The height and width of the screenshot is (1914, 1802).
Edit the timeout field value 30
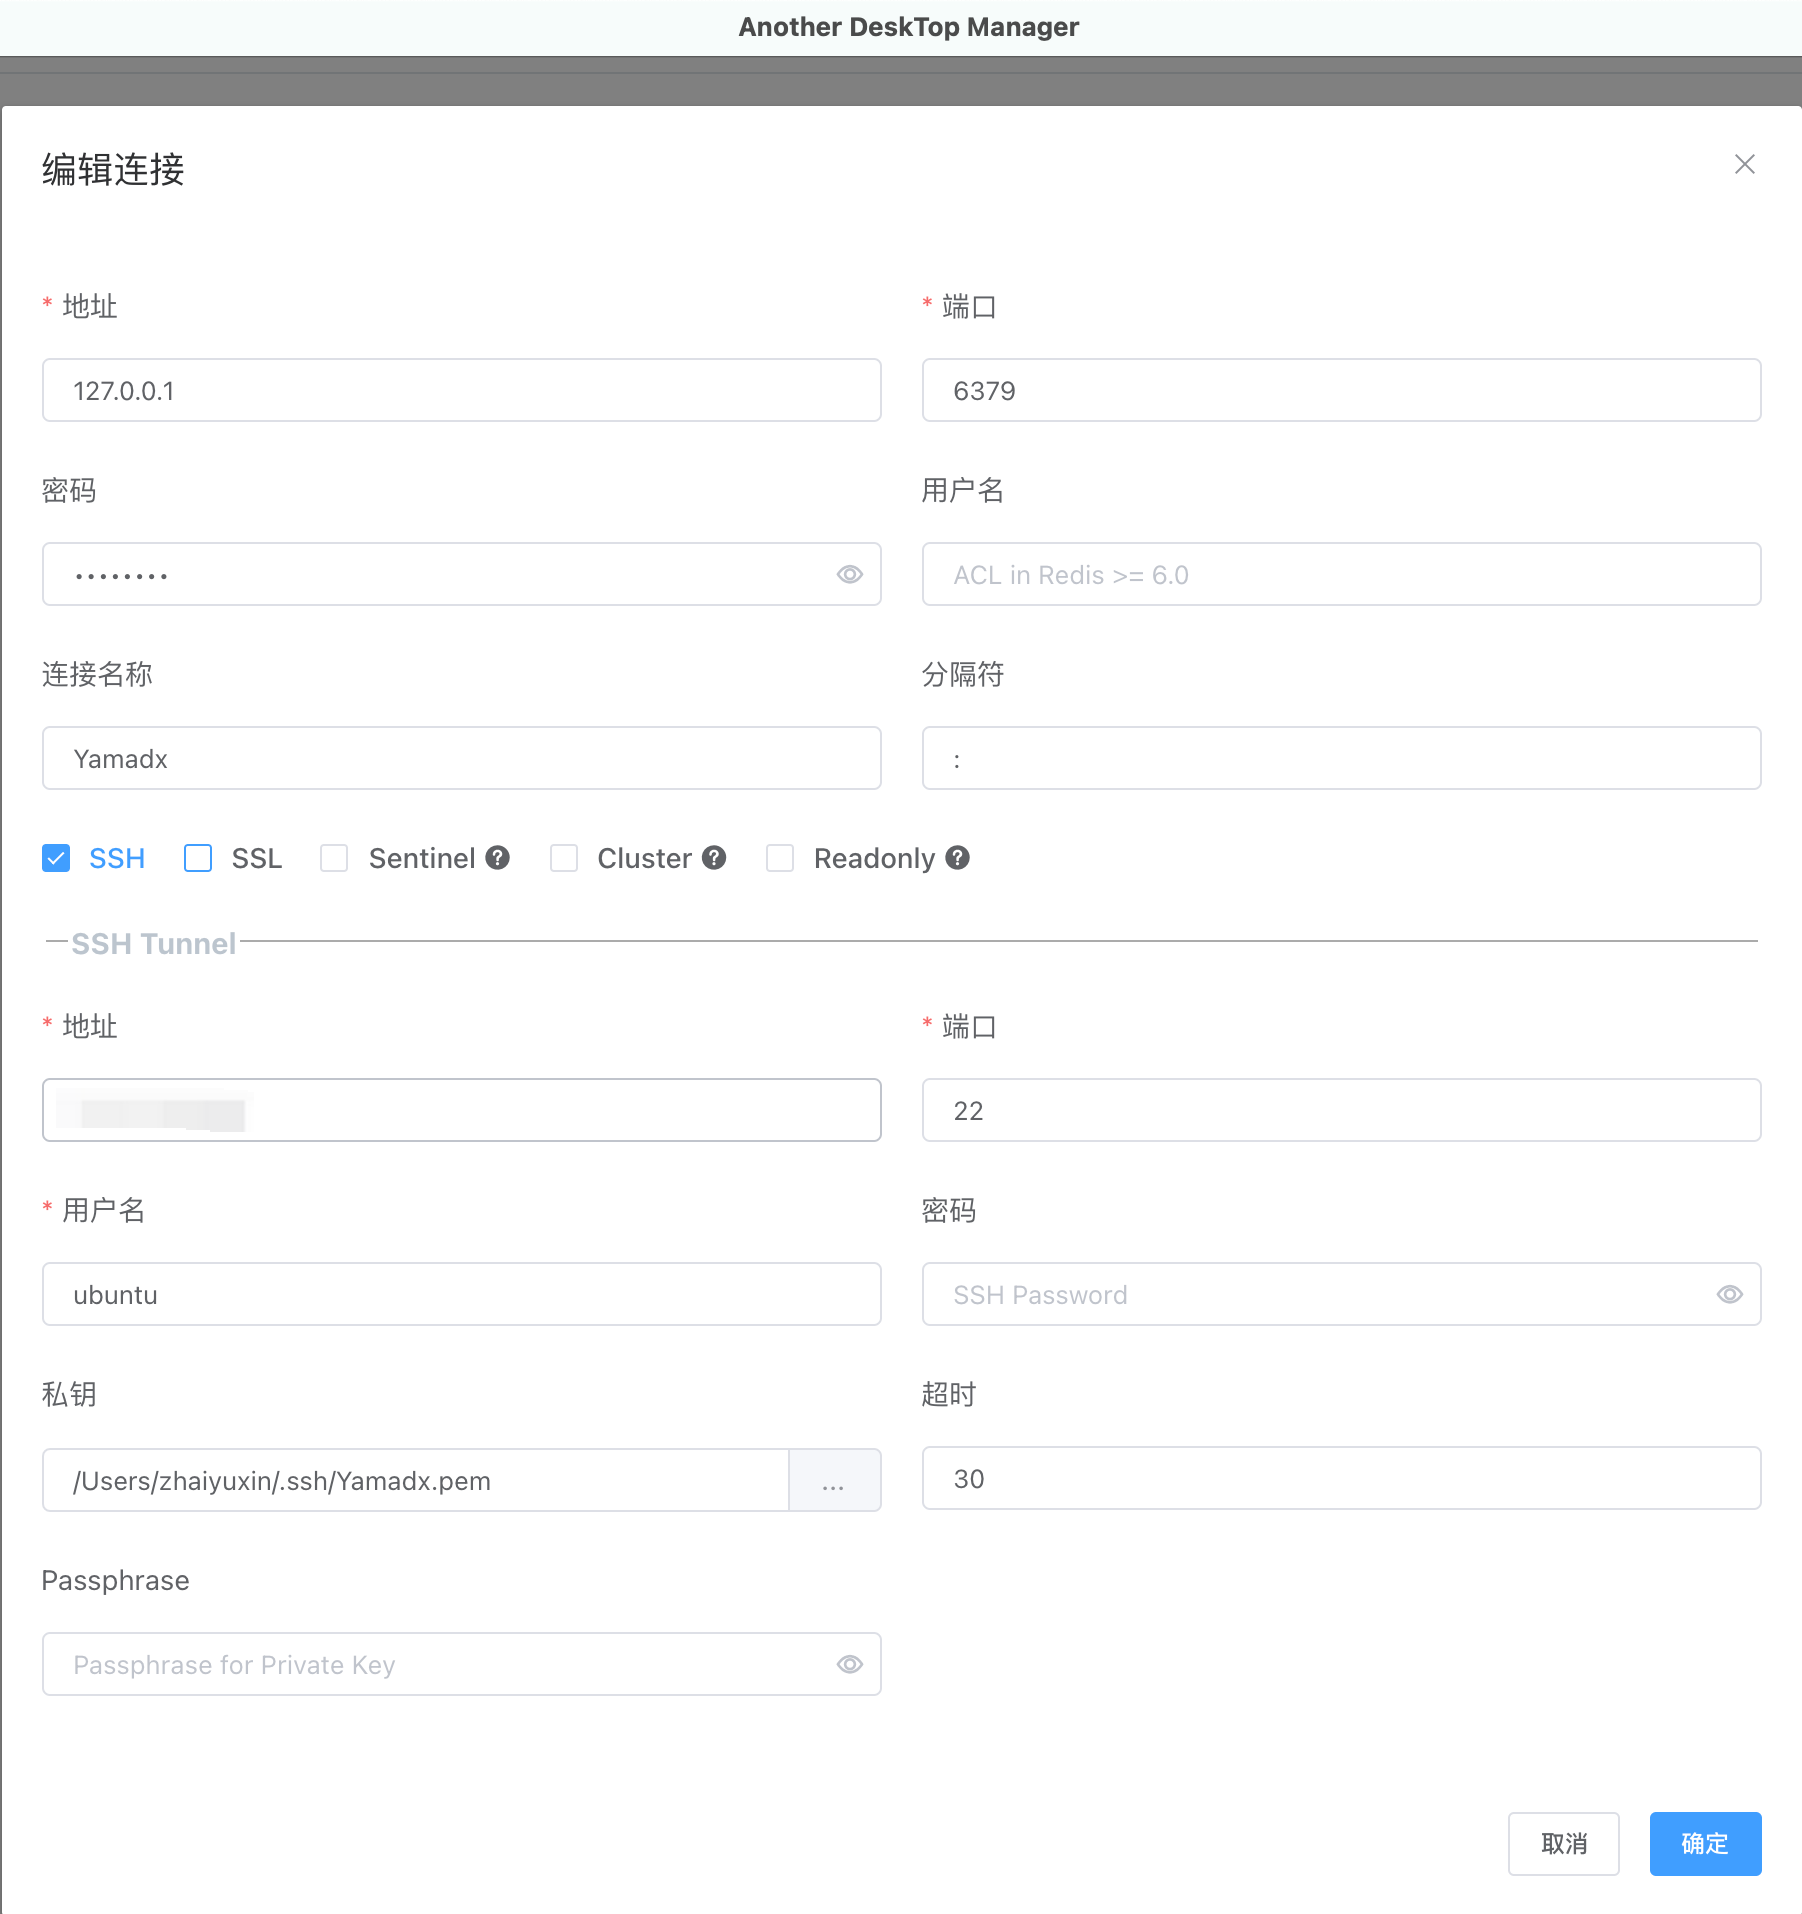click(1342, 1478)
